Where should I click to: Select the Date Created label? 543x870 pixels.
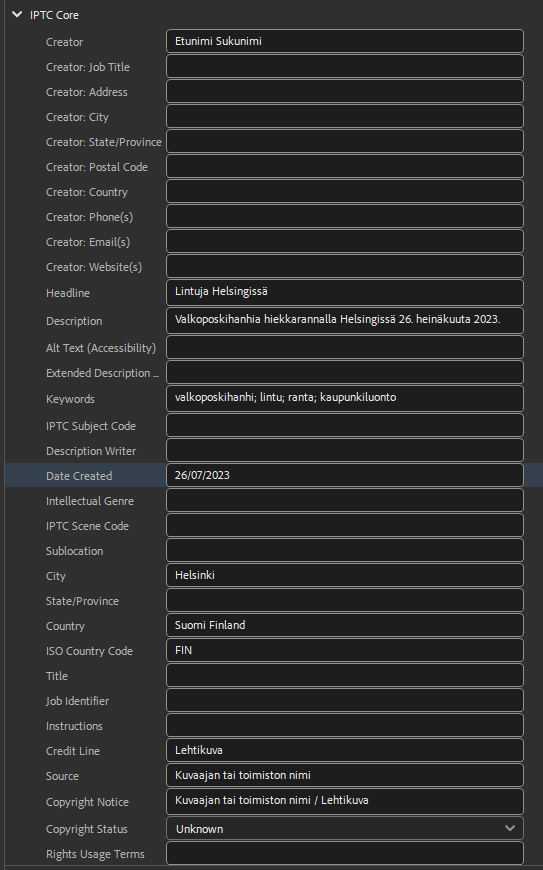79,476
